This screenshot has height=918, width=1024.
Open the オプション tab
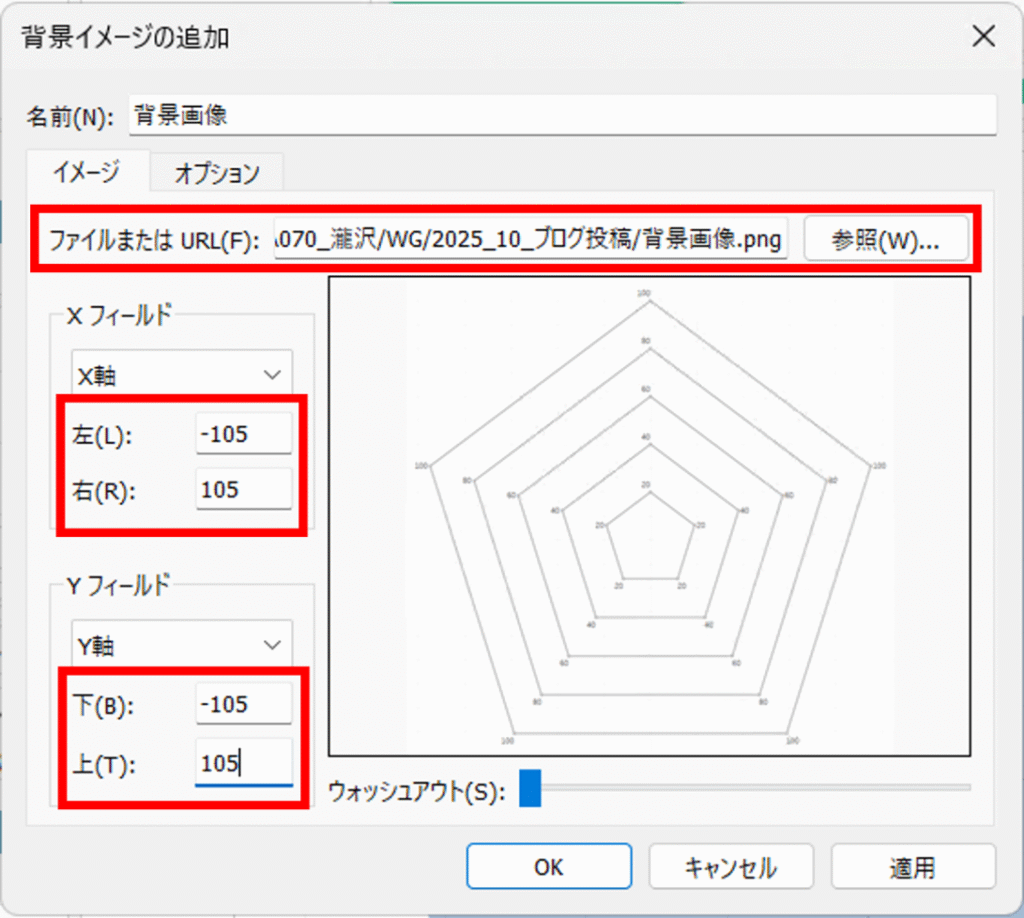coord(217,173)
